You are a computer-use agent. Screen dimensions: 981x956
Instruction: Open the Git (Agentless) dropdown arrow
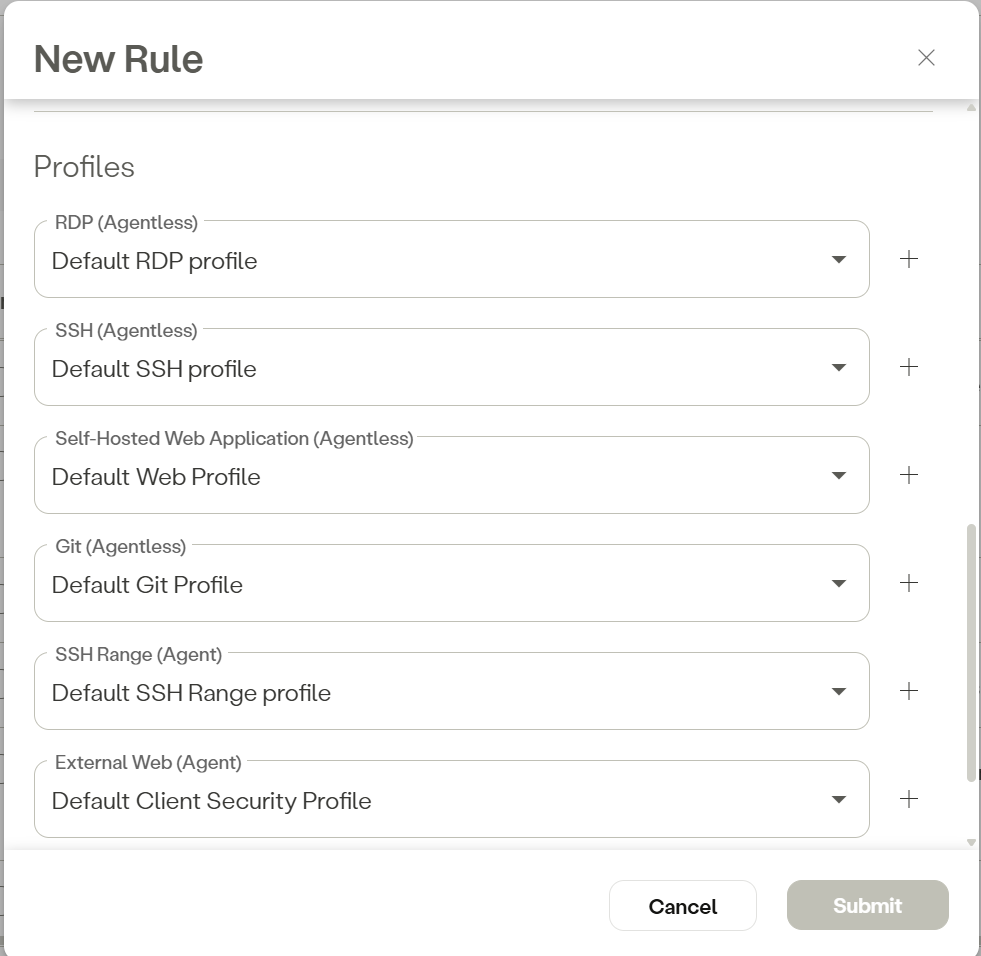(839, 584)
